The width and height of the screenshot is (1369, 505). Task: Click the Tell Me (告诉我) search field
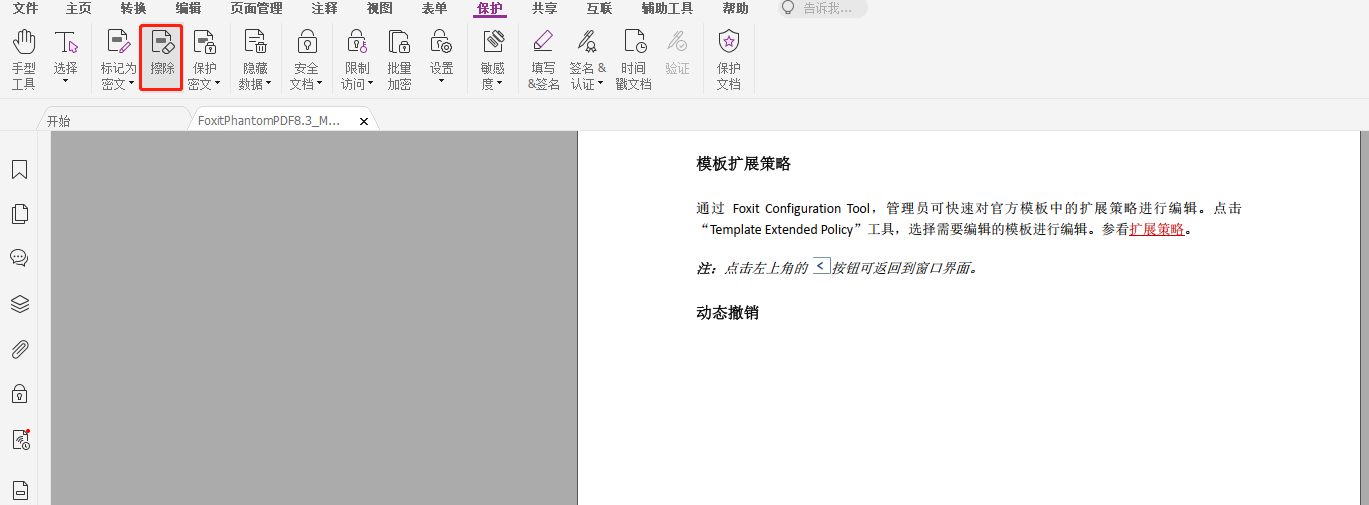827,9
